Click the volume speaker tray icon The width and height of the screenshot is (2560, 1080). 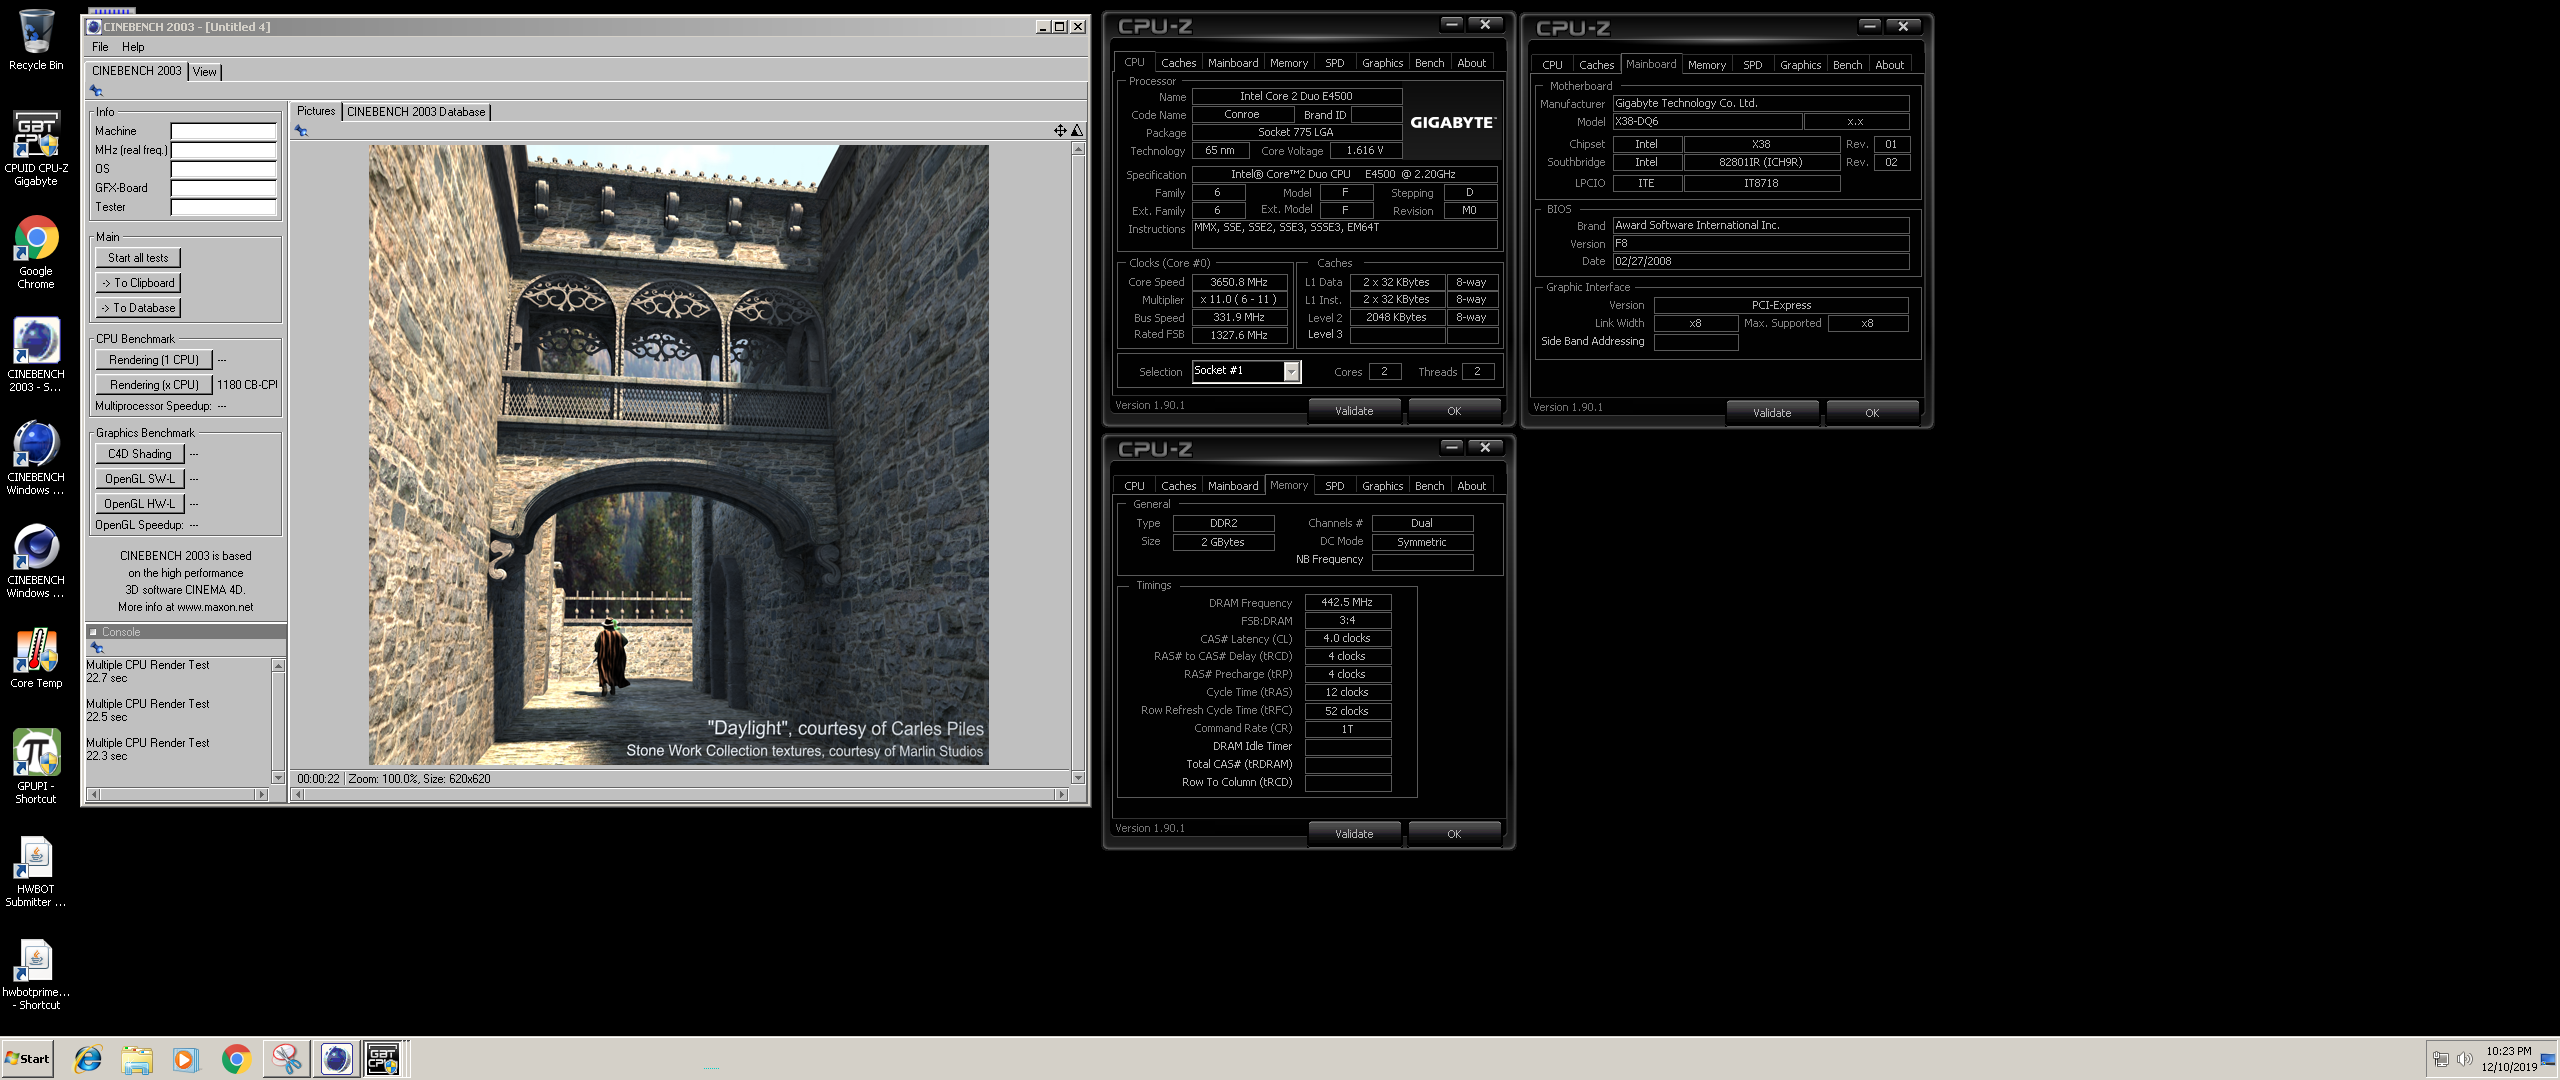(2465, 1059)
